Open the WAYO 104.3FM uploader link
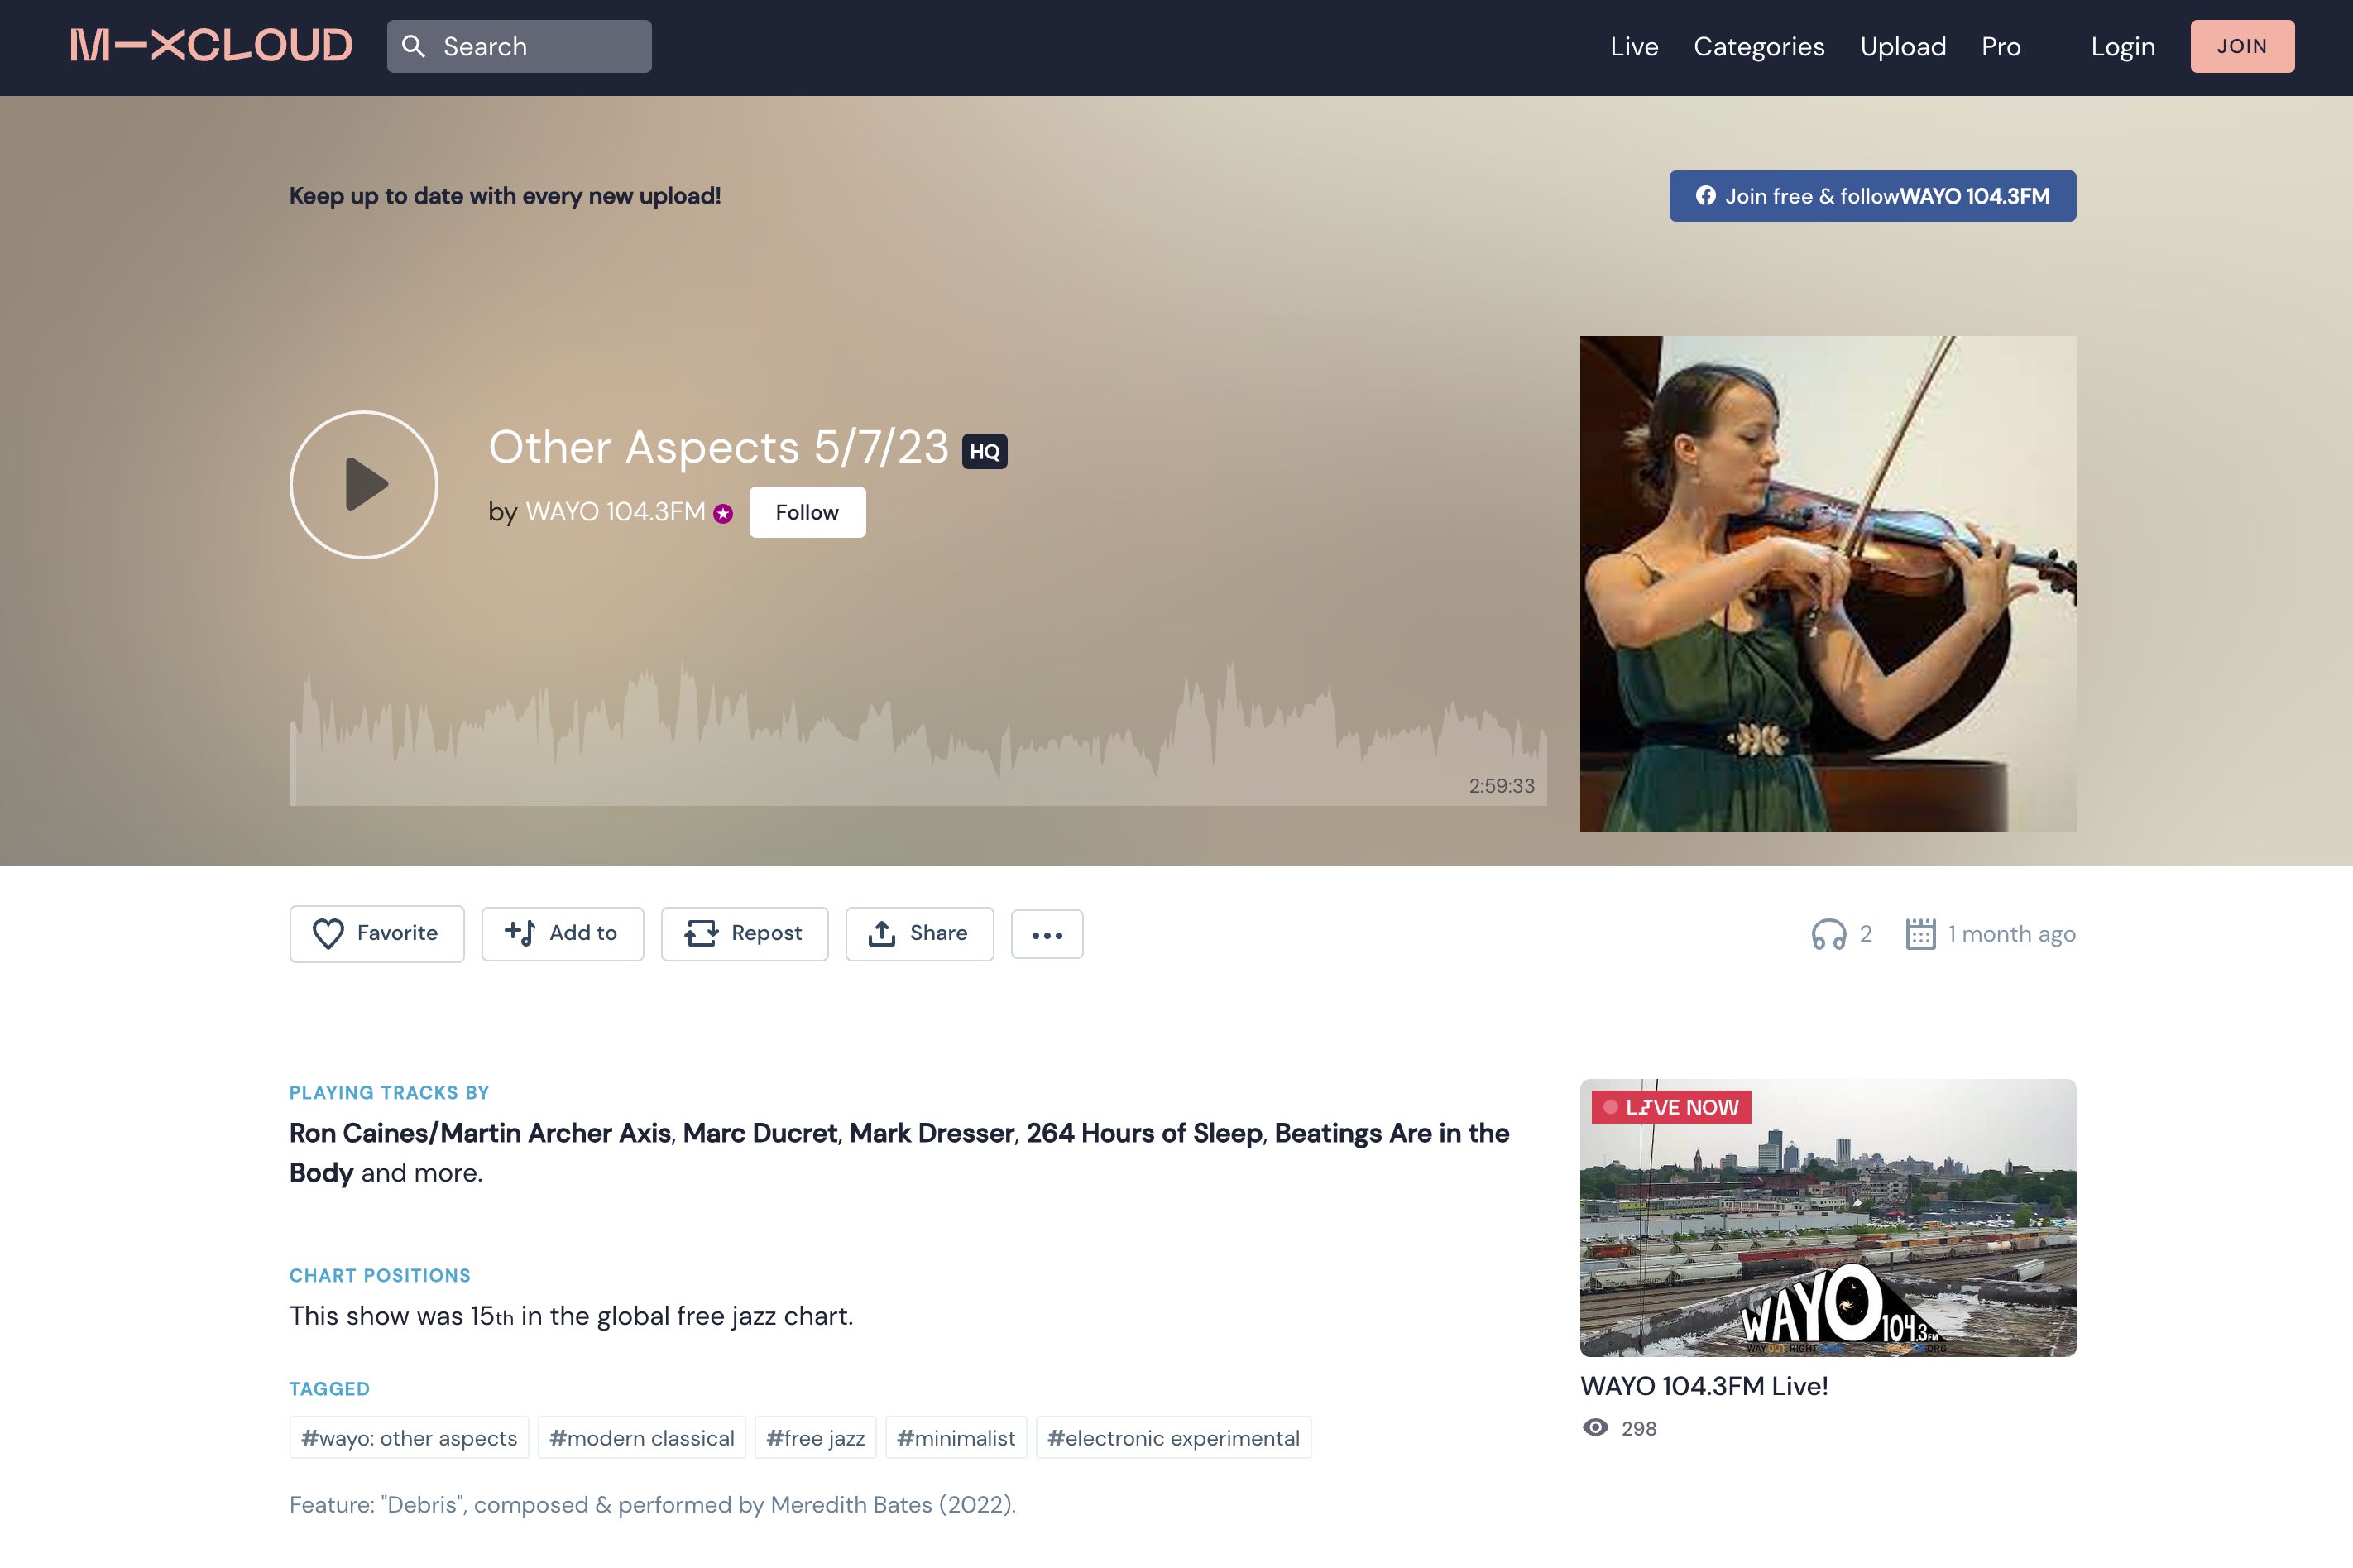The height and width of the screenshot is (1568, 2353). [615, 512]
